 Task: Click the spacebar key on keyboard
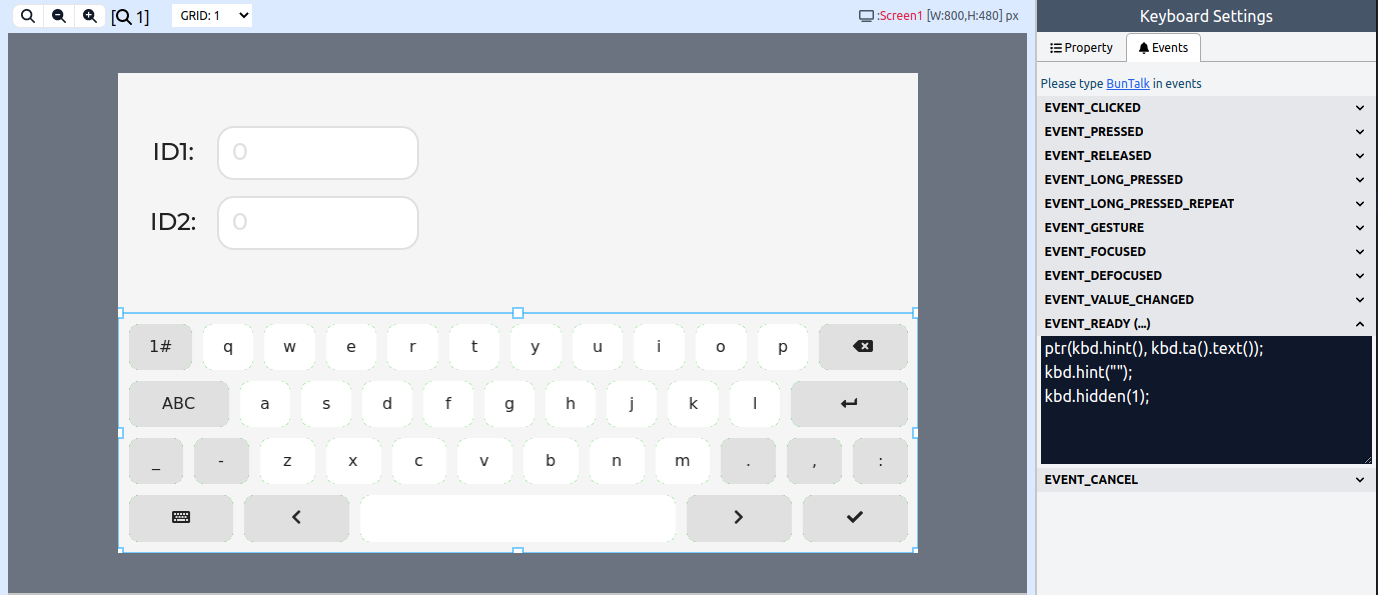pyautogui.click(x=518, y=518)
